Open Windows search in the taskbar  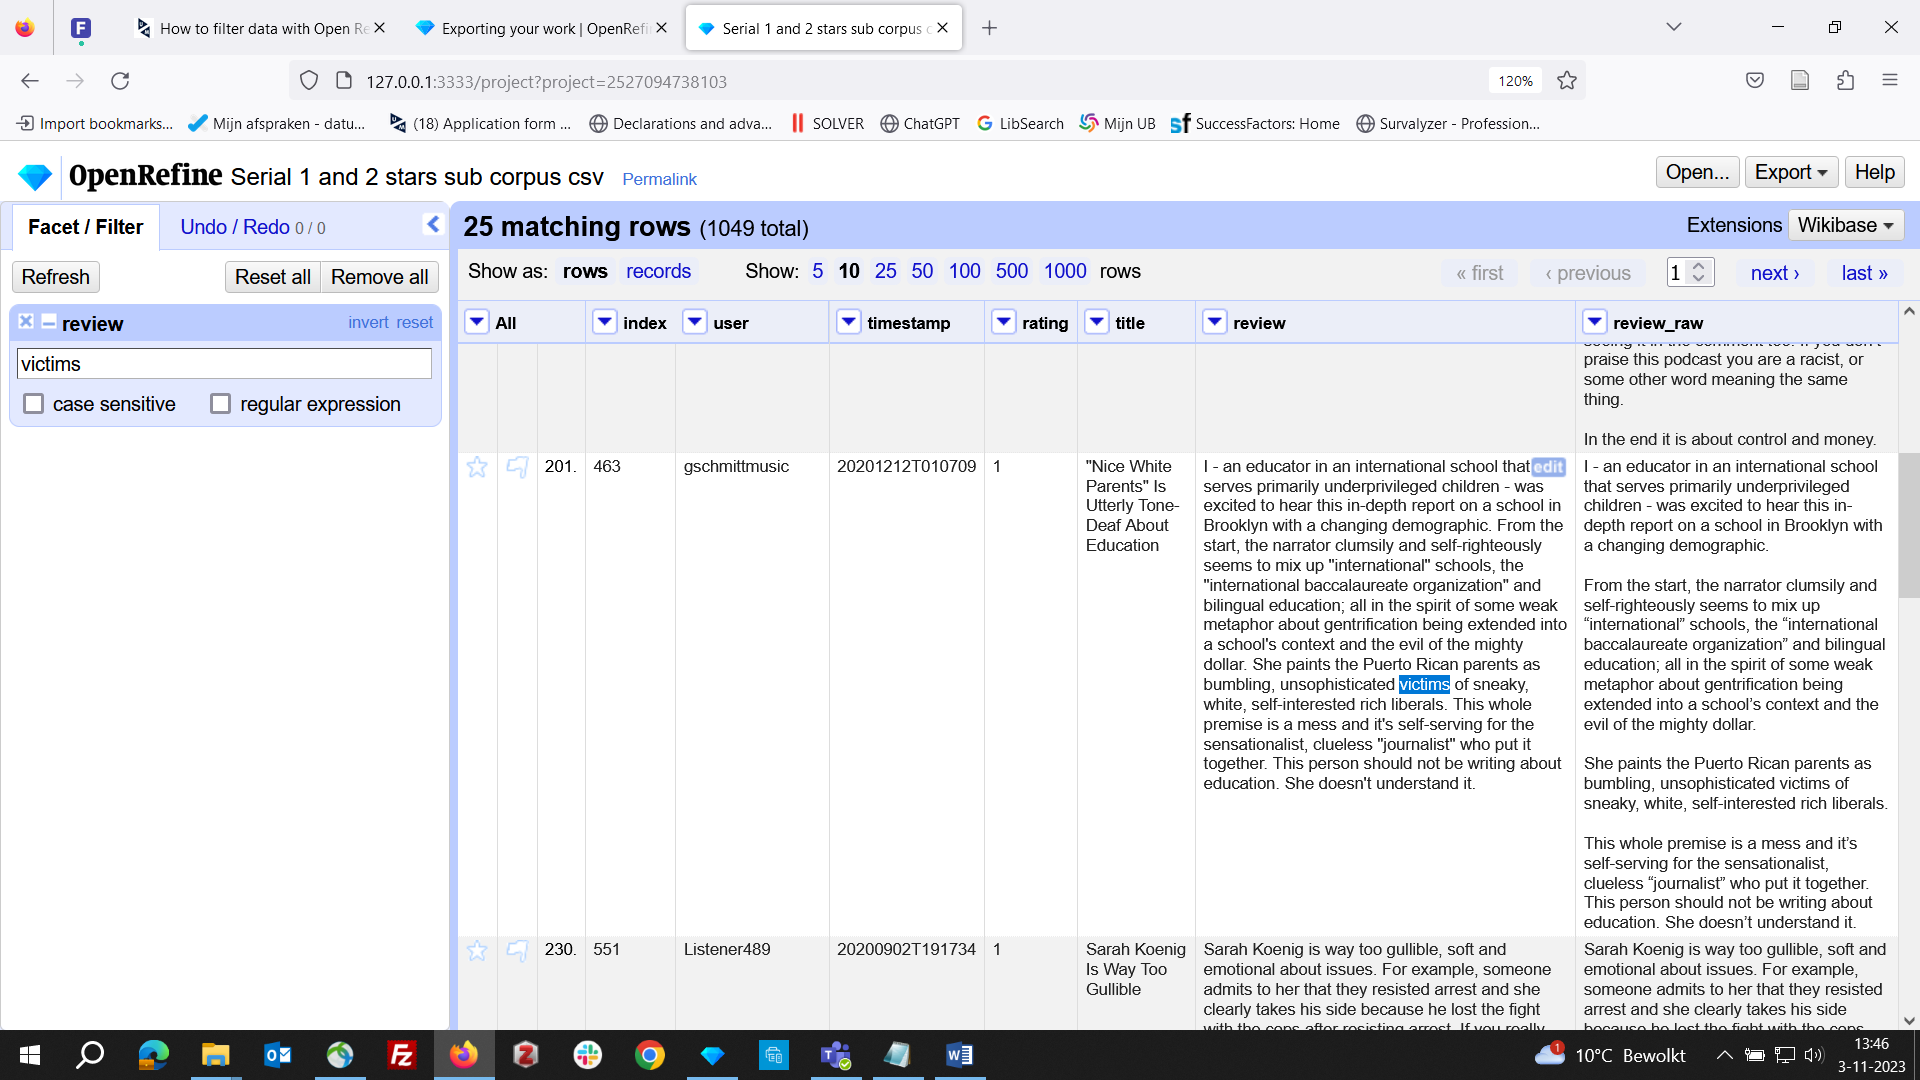[x=91, y=1055]
